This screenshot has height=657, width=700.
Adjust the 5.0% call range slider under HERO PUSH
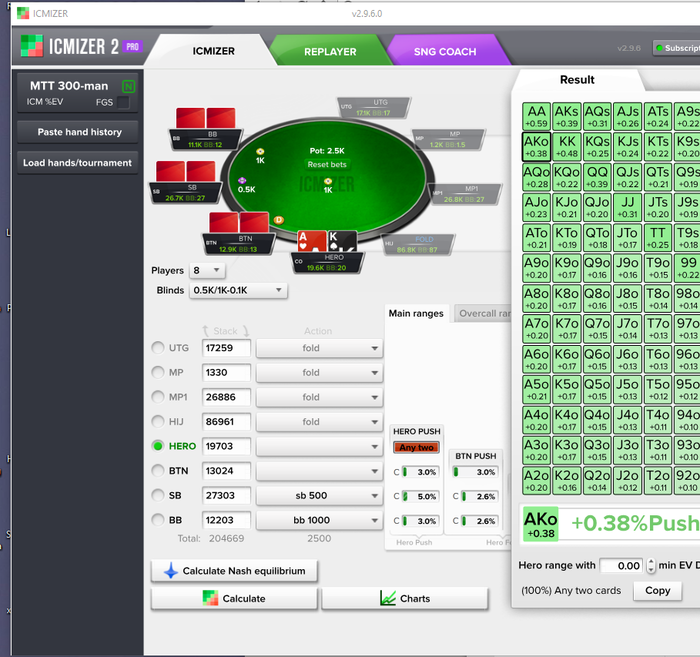click(x=420, y=496)
